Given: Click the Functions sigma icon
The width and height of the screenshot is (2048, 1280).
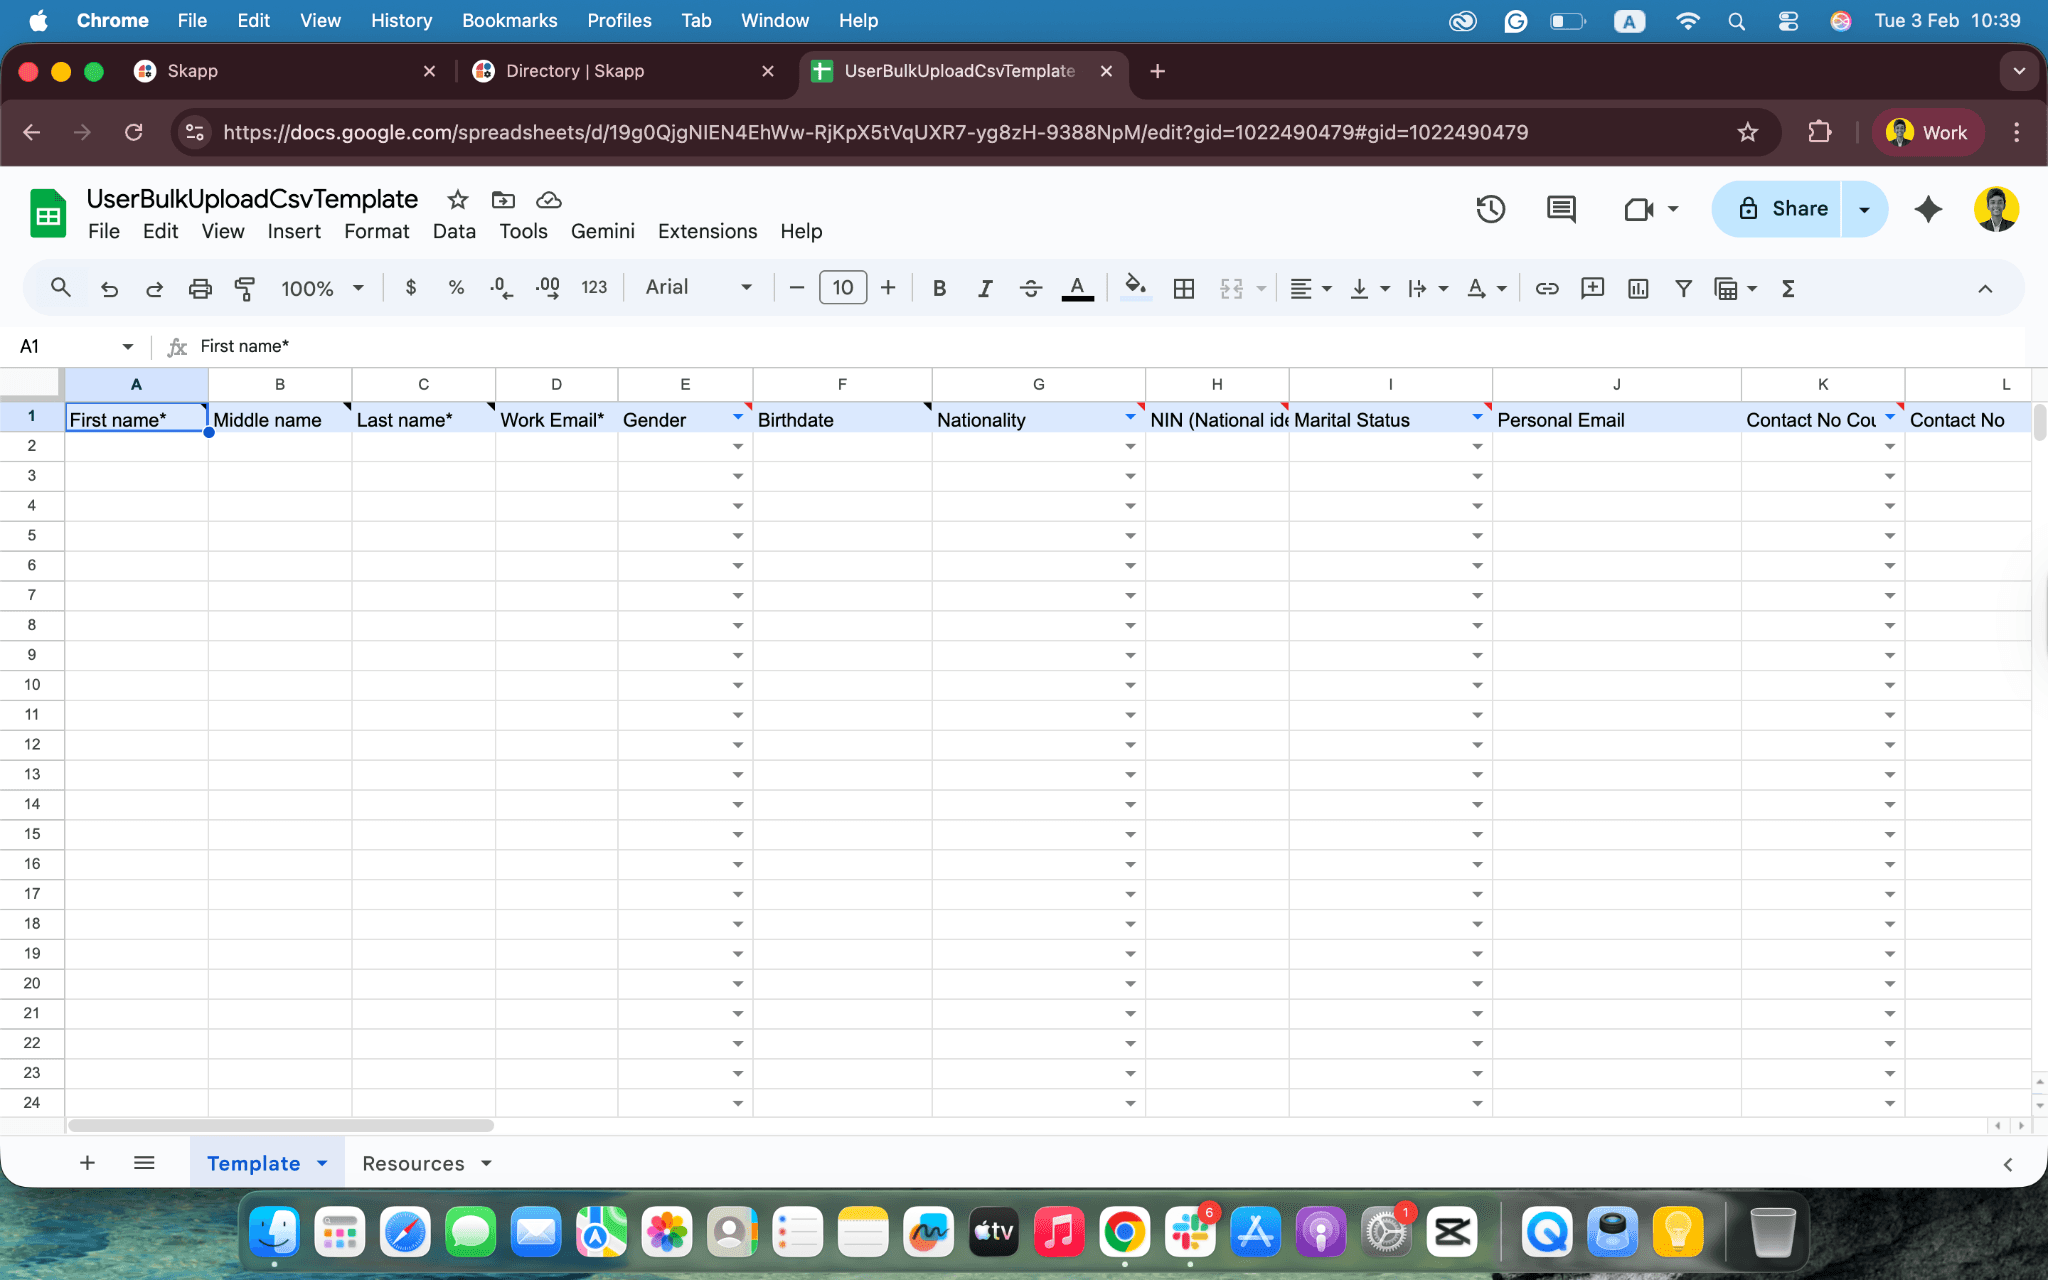Looking at the screenshot, I should coord(1788,288).
